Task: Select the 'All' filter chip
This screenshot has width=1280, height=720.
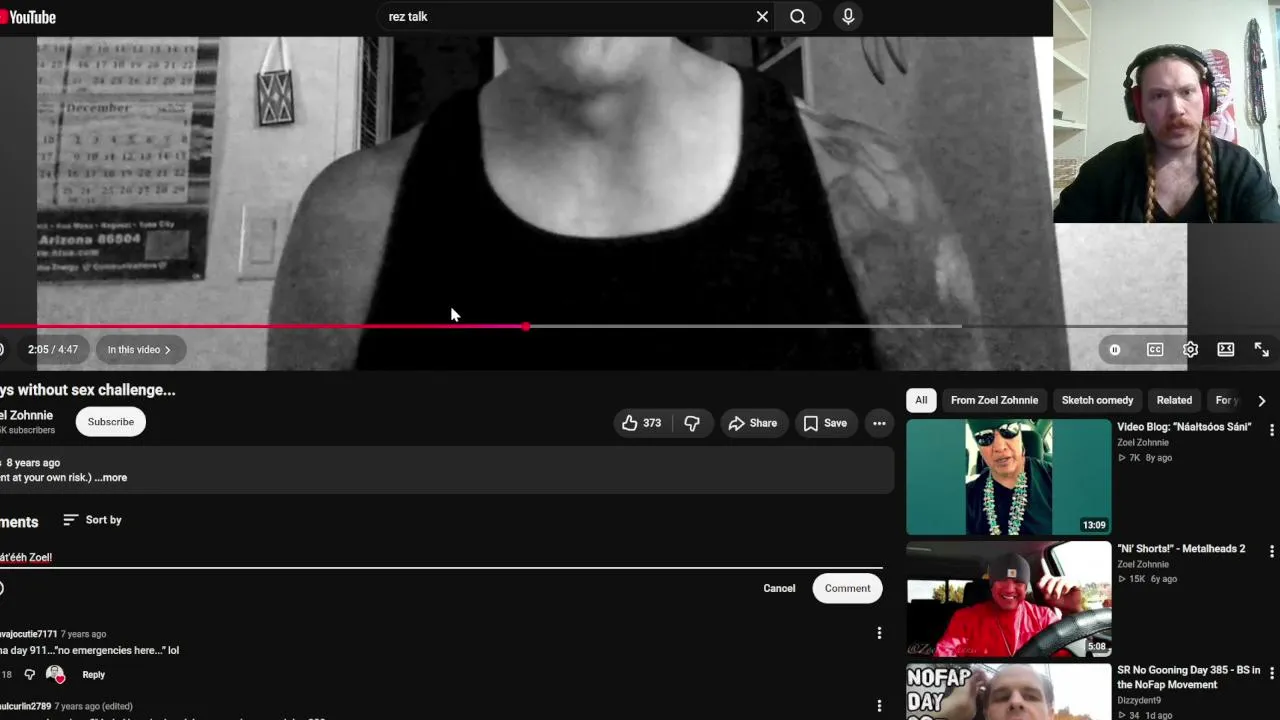Action: (921, 400)
